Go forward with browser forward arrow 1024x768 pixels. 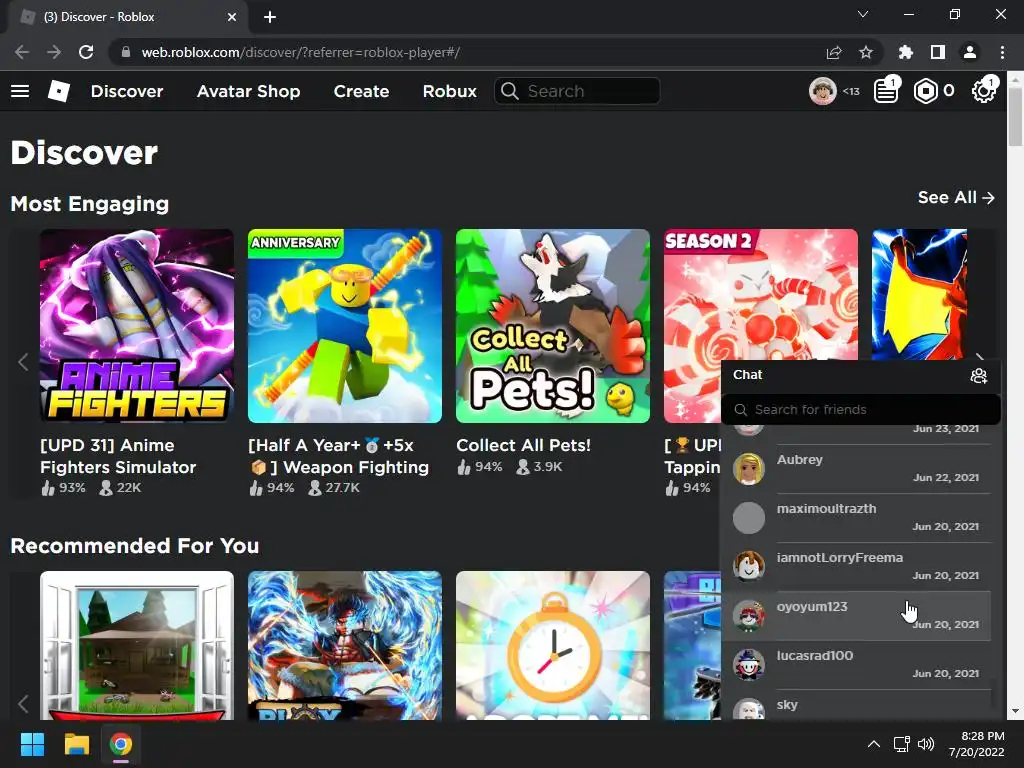[x=54, y=52]
